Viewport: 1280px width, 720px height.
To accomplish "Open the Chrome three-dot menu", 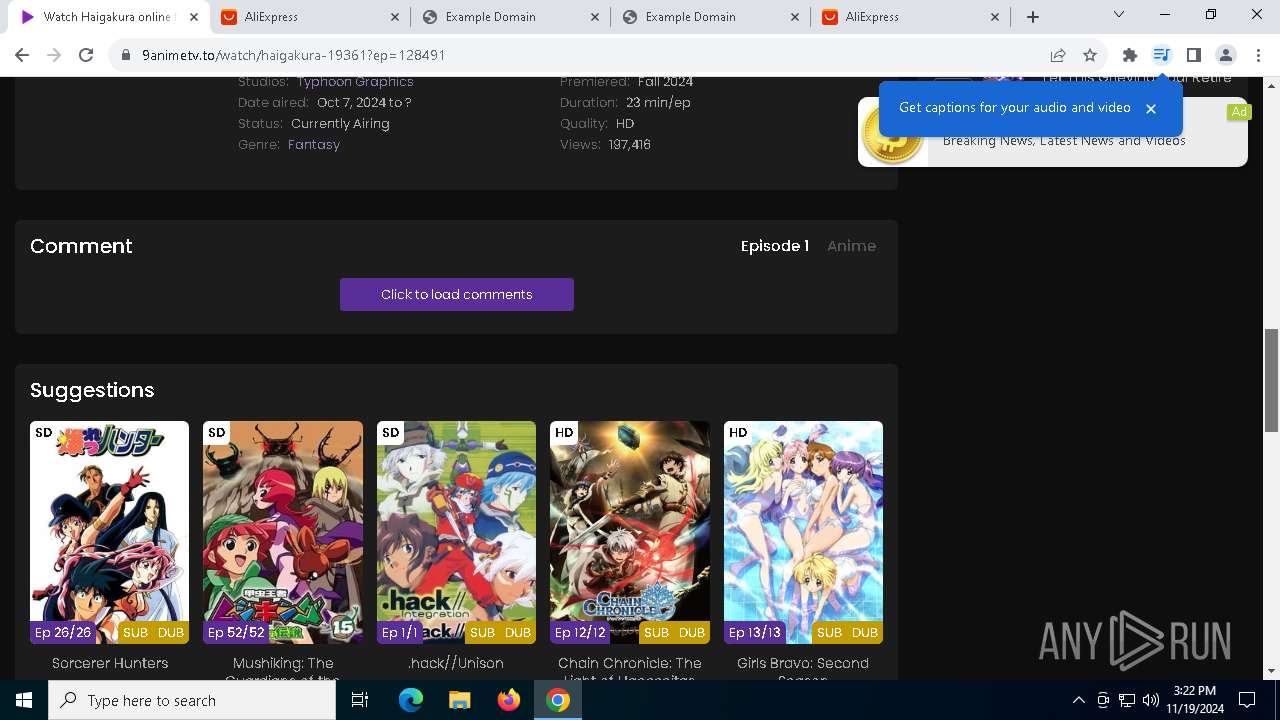I will [x=1258, y=55].
